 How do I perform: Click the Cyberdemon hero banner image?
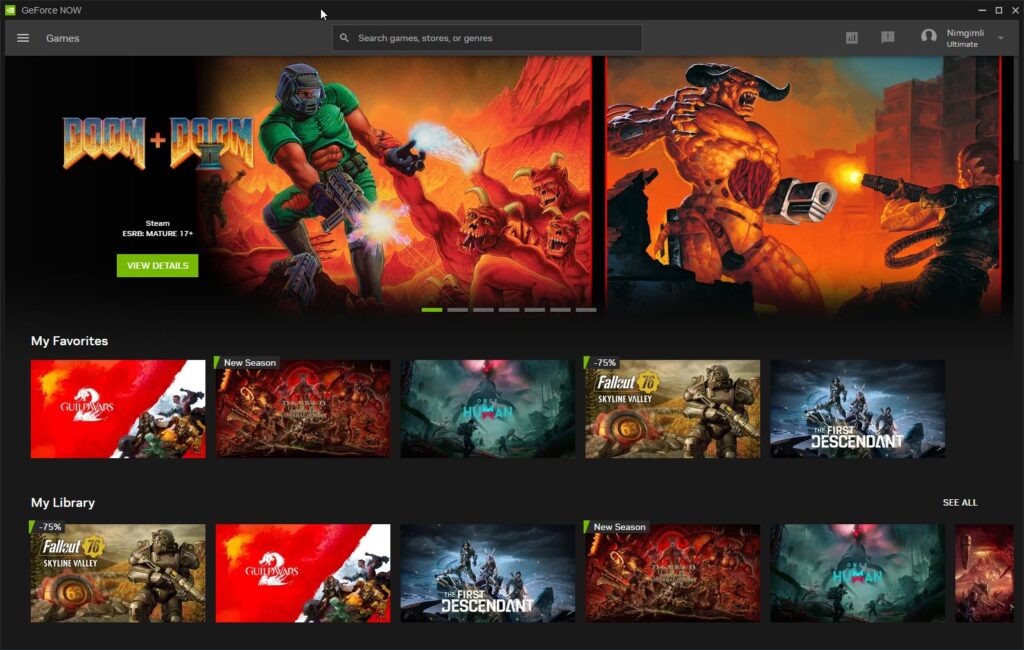[x=803, y=186]
